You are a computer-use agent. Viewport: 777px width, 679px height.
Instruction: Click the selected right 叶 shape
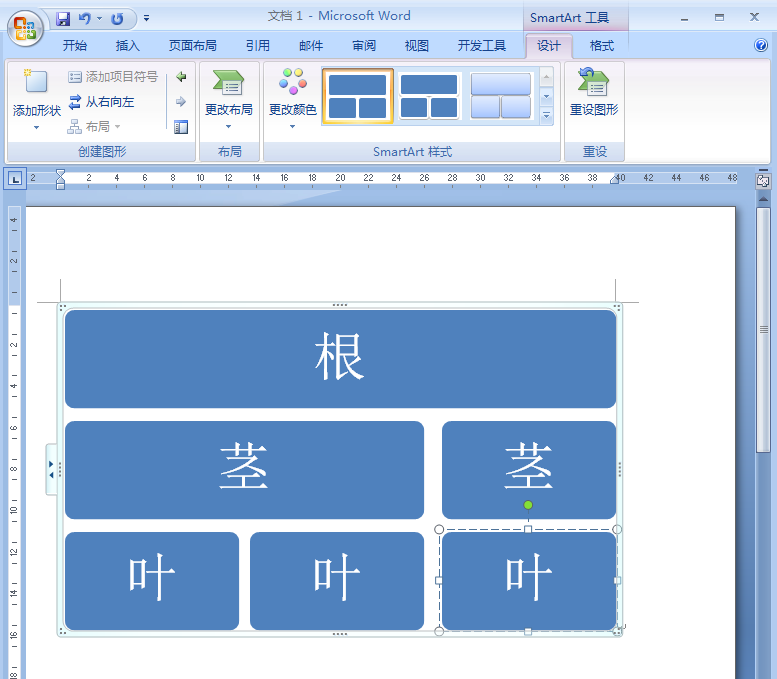click(529, 581)
